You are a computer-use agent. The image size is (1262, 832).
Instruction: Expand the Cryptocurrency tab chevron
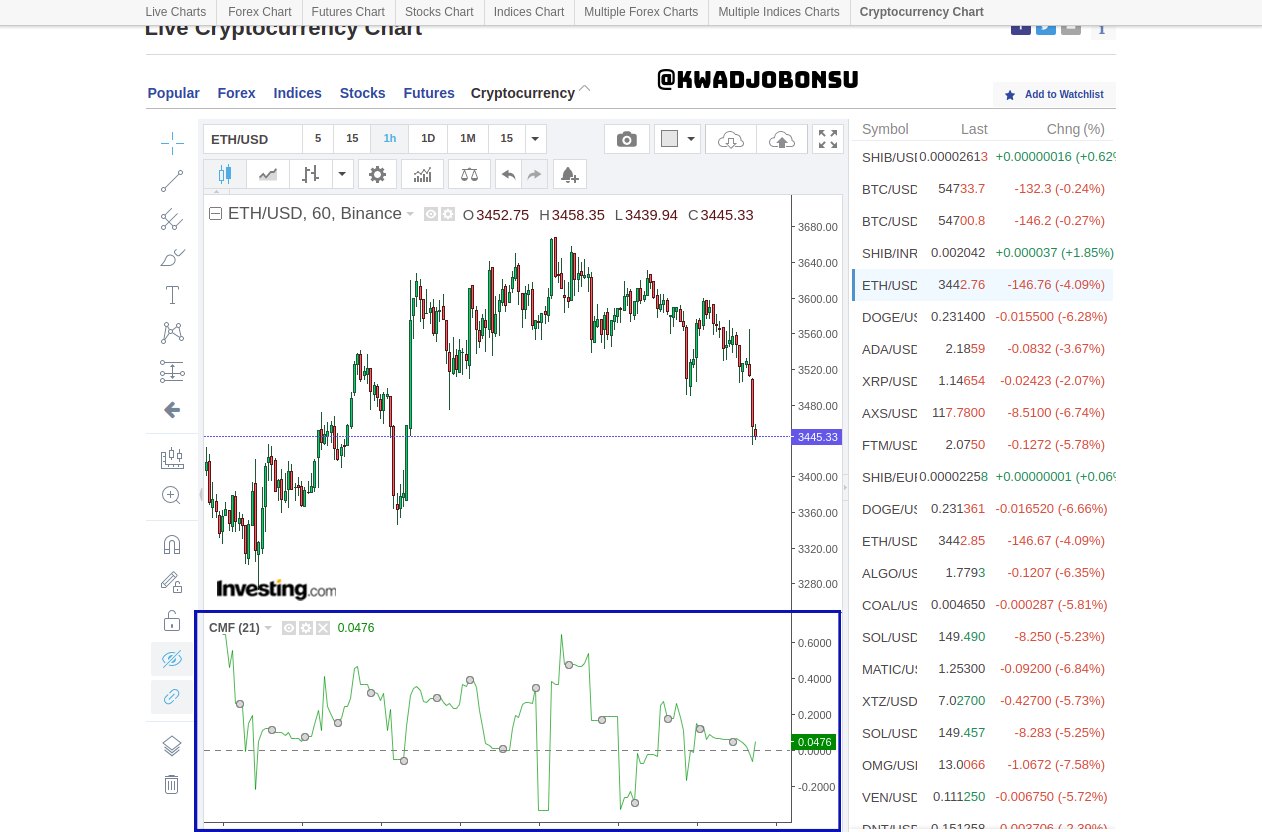point(585,89)
